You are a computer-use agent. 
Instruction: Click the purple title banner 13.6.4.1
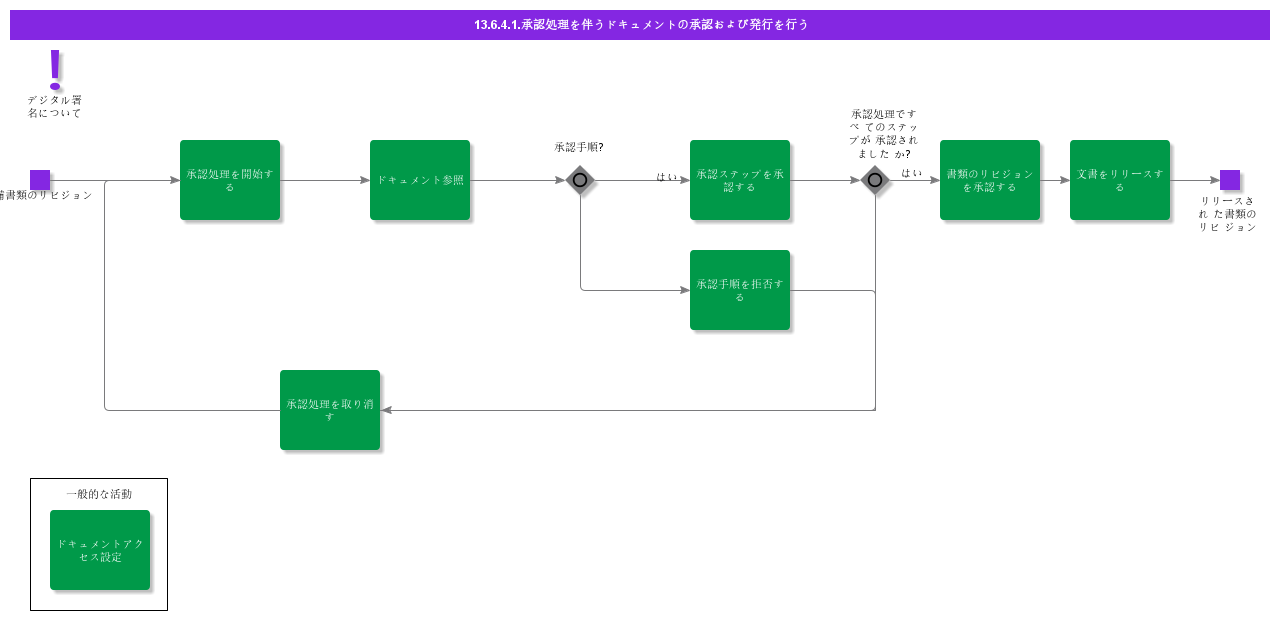[640, 25]
